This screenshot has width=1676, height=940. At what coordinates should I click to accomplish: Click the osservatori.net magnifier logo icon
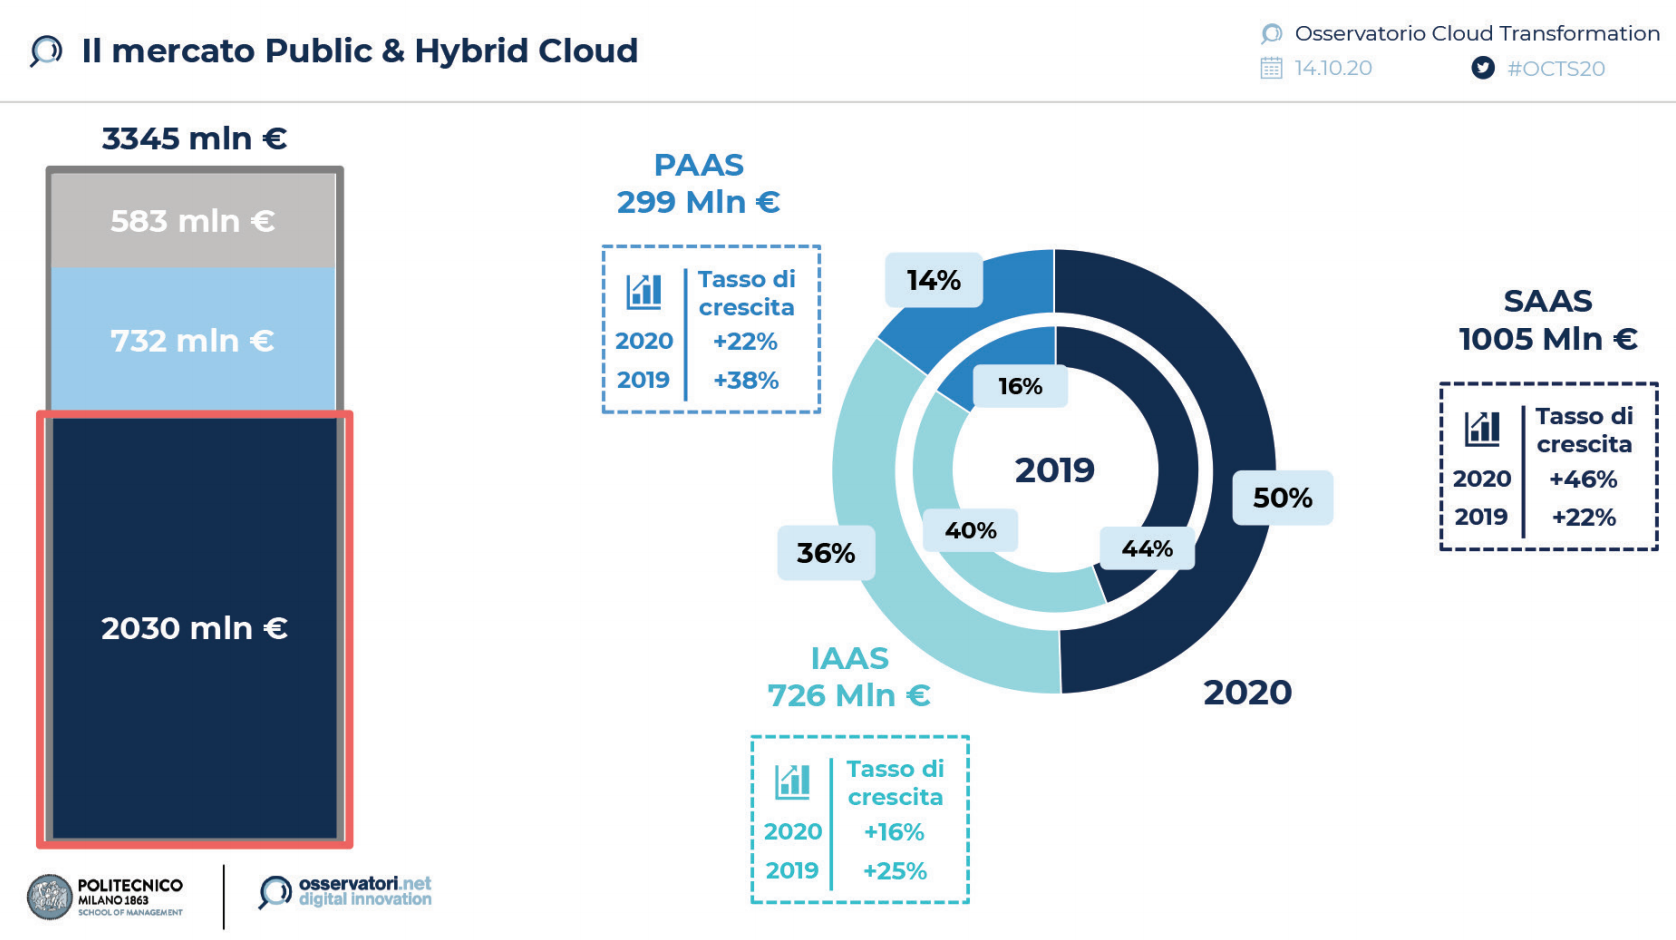(275, 892)
